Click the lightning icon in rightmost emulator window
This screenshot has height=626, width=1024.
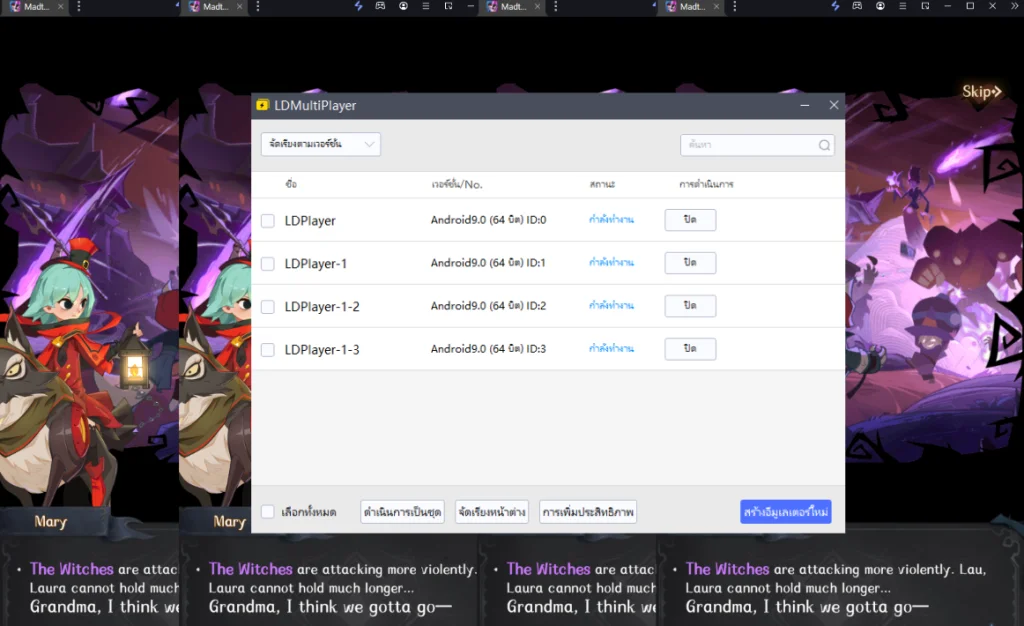tap(835, 6)
